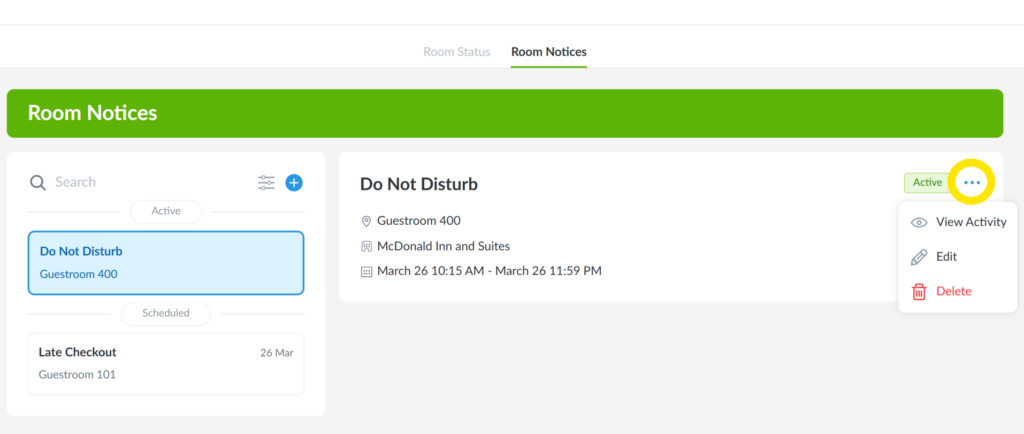Click the building icon near McDonald Inn and Suites
1024x434 pixels.
click(x=367, y=246)
